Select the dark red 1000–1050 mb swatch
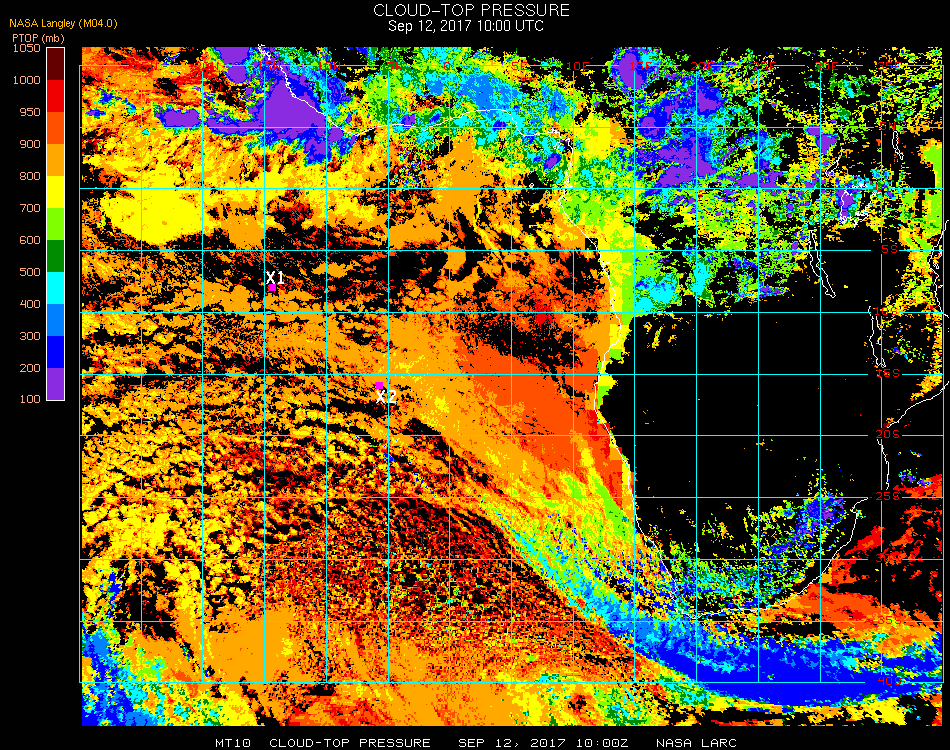950x750 pixels. [55, 64]
